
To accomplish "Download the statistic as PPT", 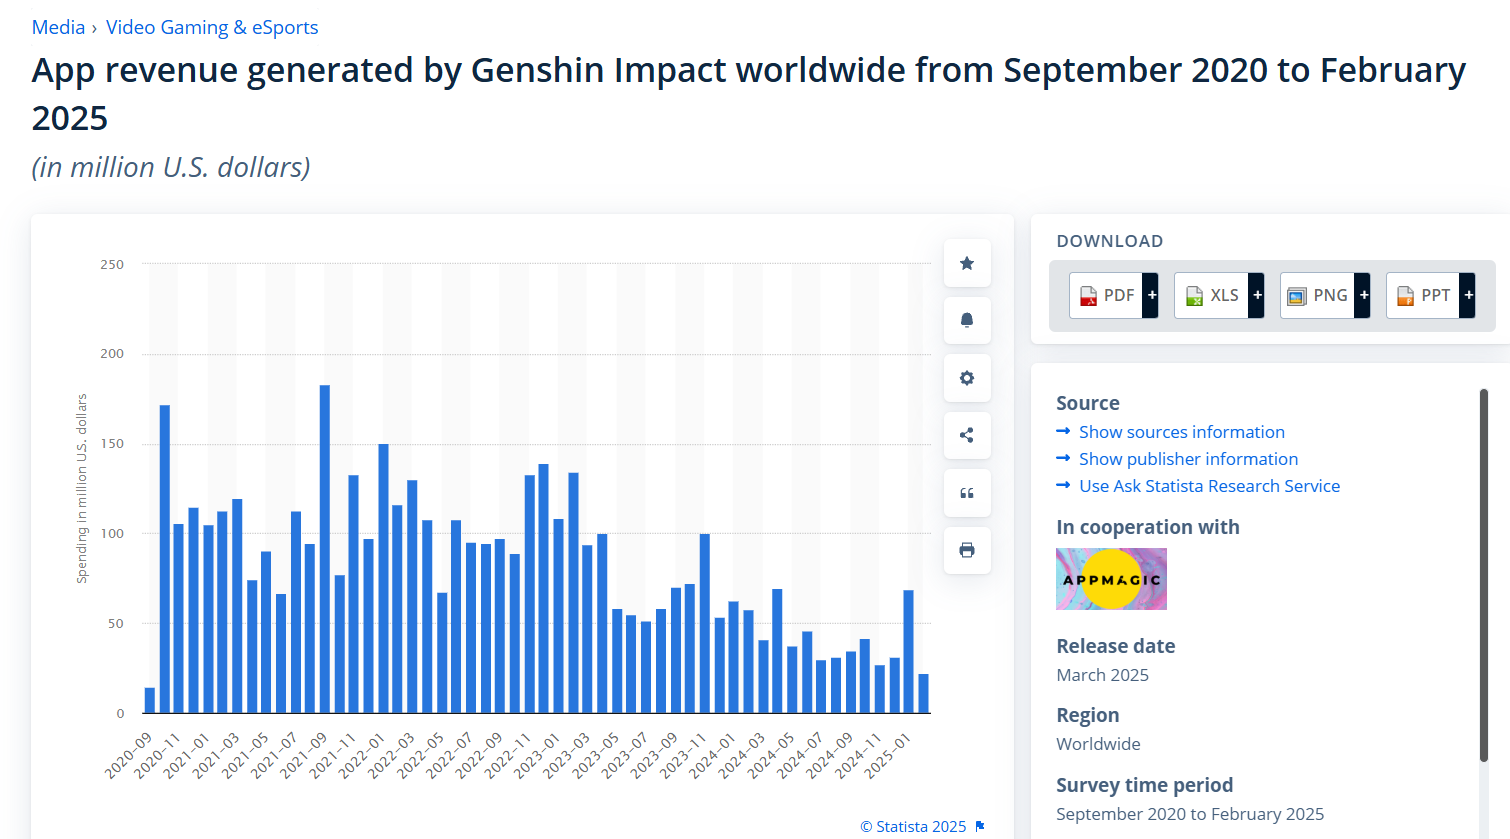I will click(x=1423, y=295).
